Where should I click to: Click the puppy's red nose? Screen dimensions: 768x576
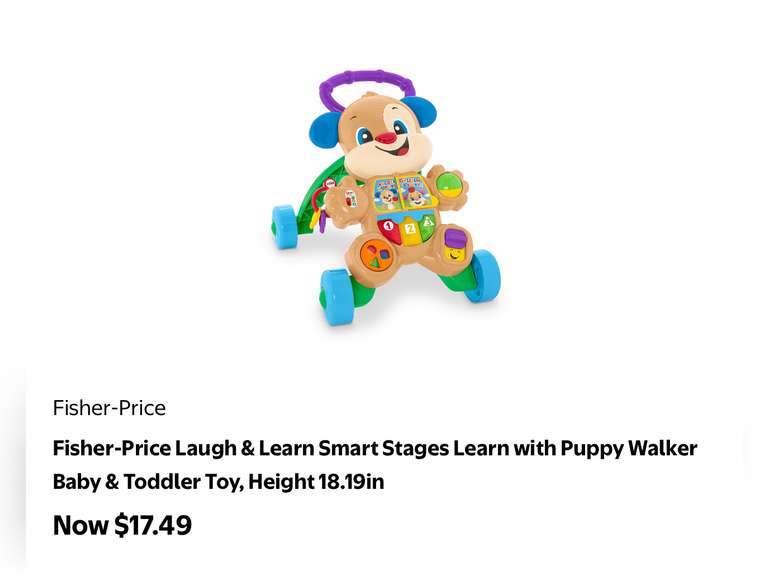click(387, 138)
